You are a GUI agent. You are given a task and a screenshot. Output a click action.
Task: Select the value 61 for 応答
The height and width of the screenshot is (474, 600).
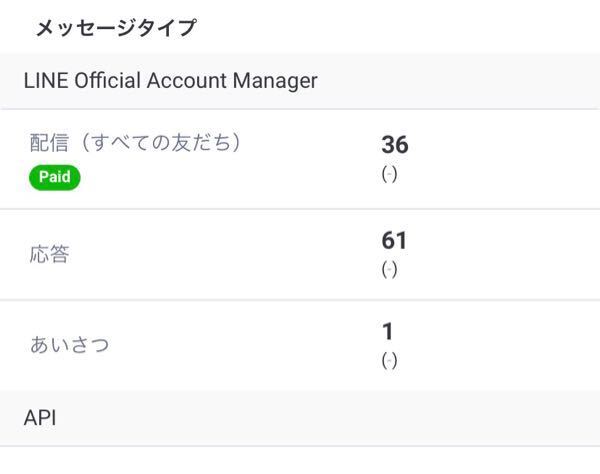click(x=394, y=240)
